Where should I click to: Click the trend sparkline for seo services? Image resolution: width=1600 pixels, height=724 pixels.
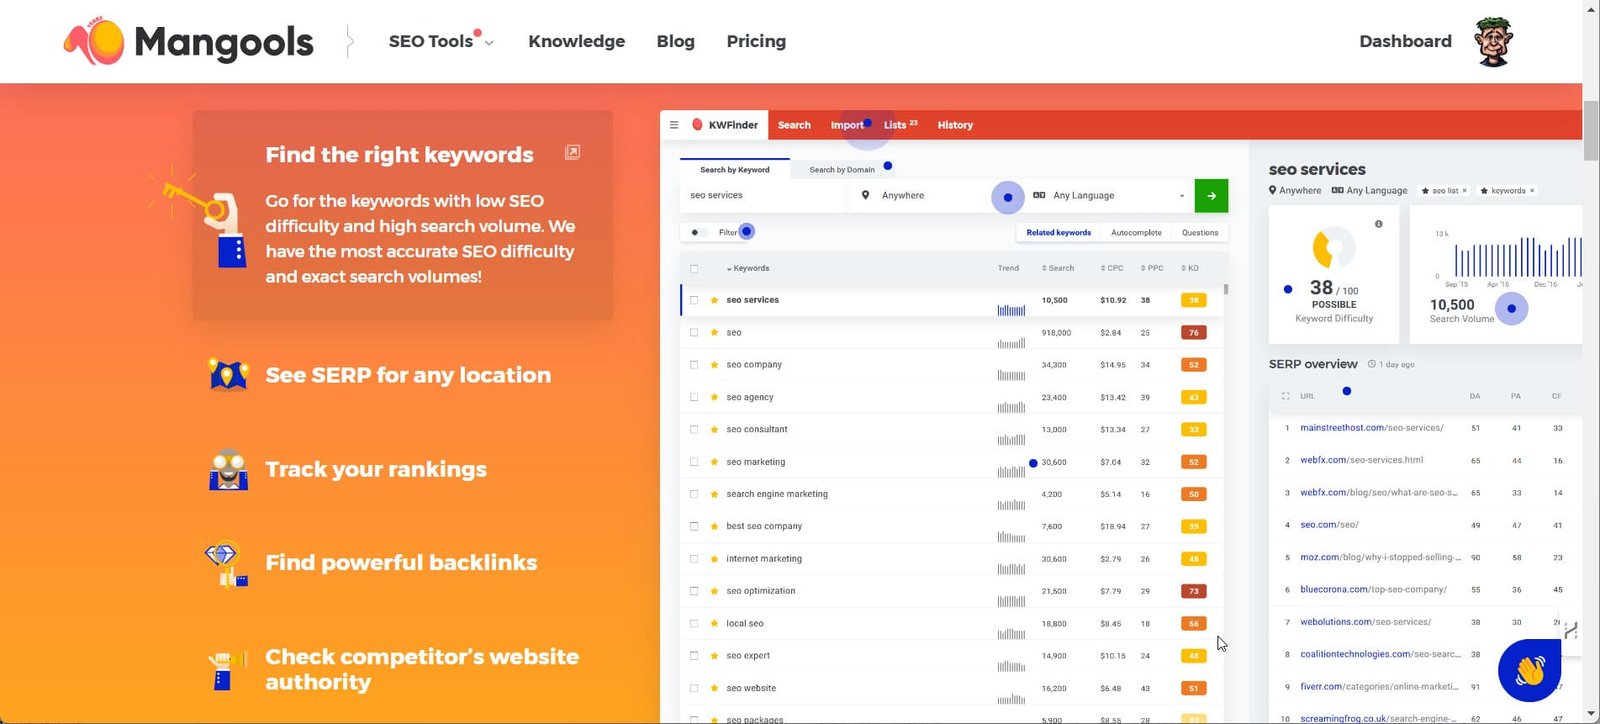pyautogui.click(x=1011, y=309)
